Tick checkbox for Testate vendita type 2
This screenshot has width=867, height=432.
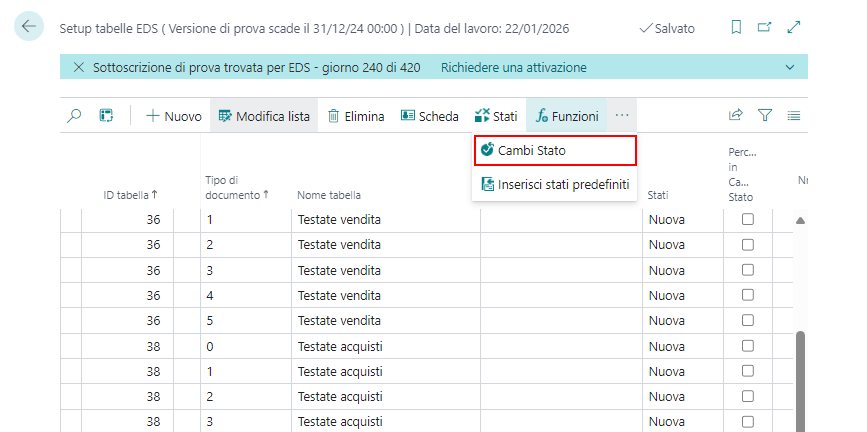tap(748, 244)
